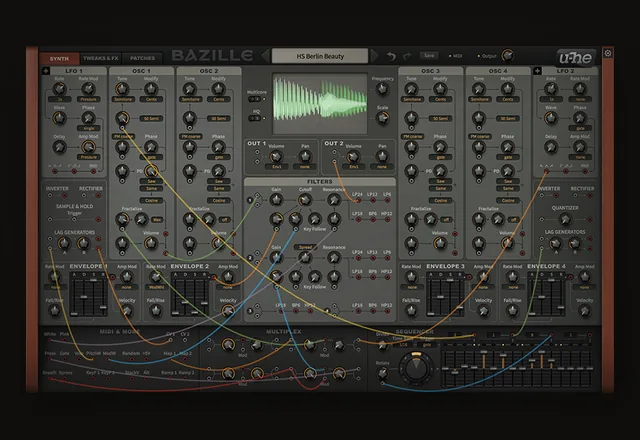640x440 pixels.
Task: Click the oscilloscope Scale knob
Action: (382, 118)
